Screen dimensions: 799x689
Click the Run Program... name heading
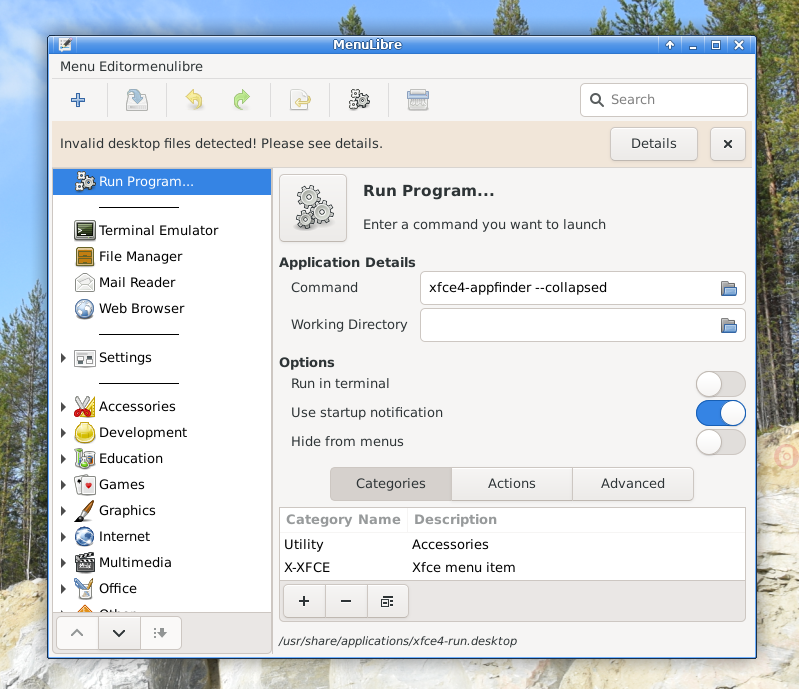tap(429, 191)
